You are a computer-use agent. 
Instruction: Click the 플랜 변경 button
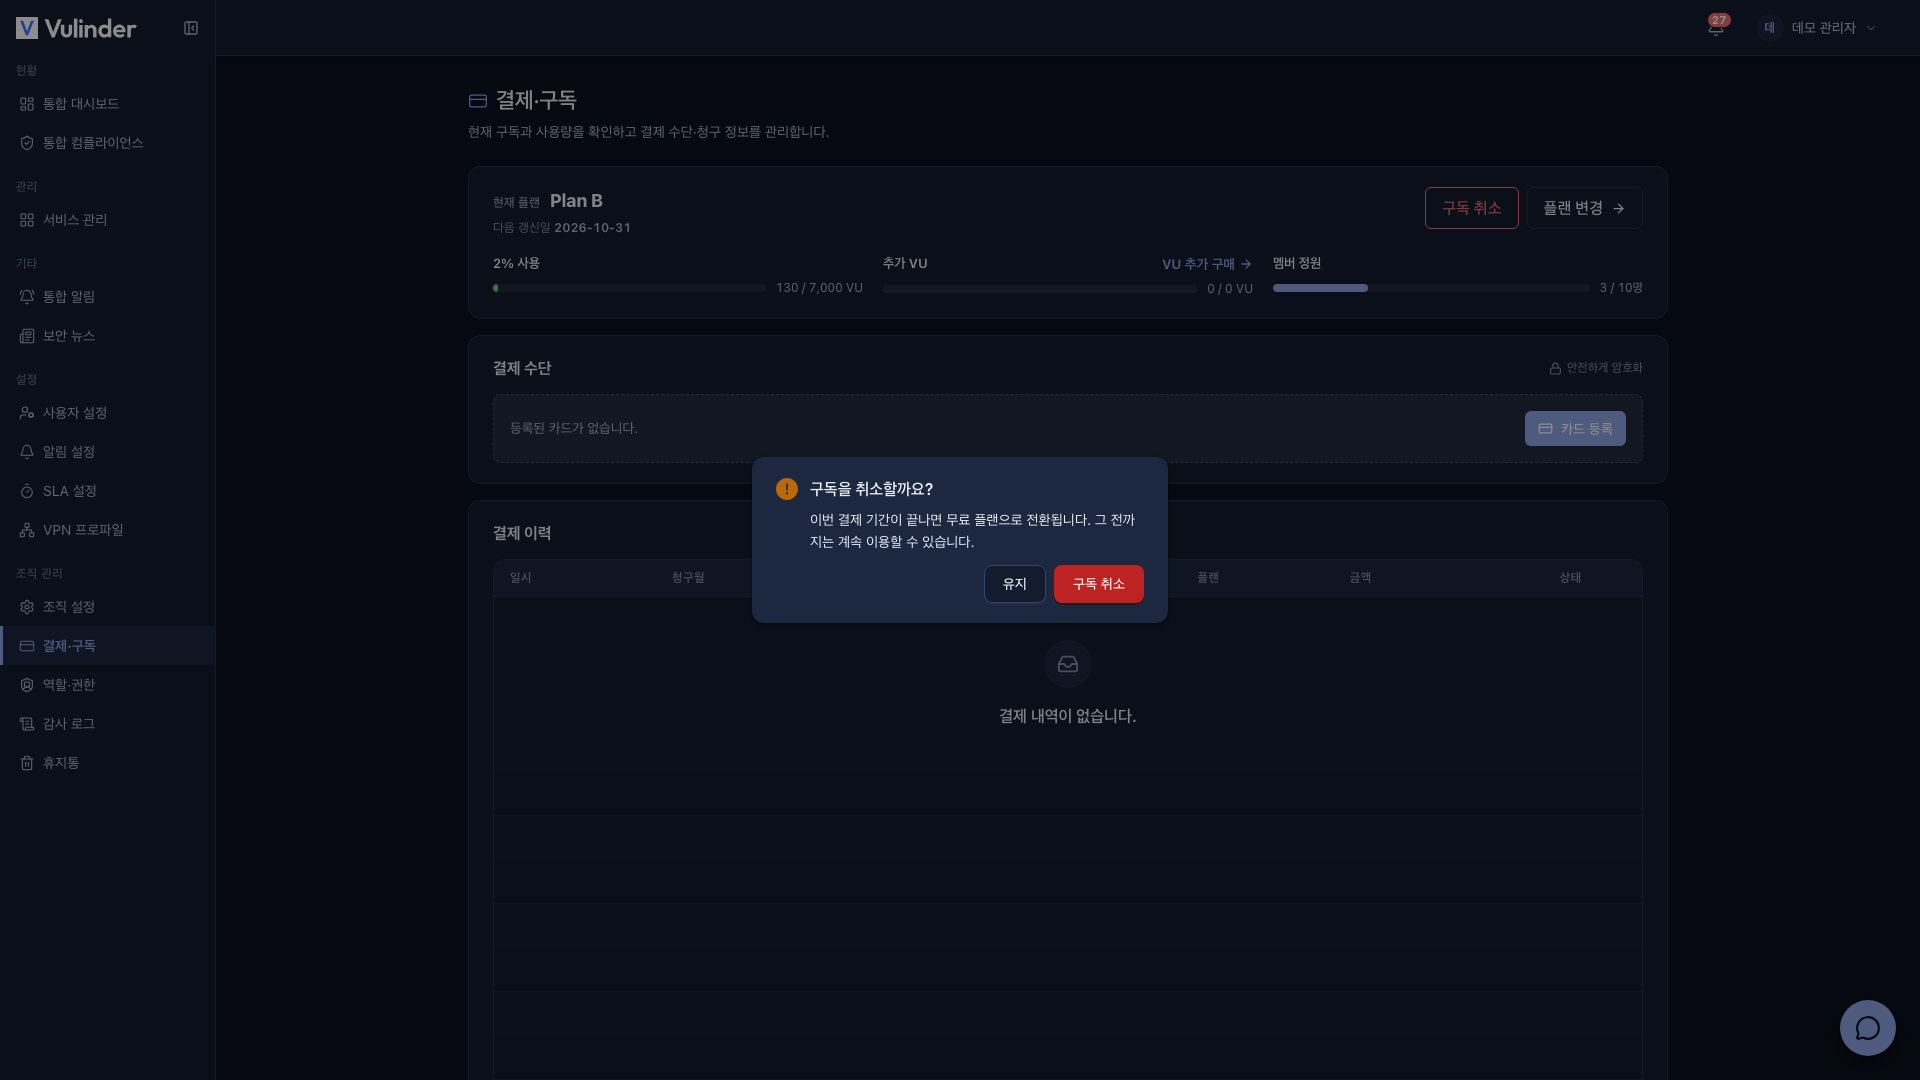pos(1585,208)
